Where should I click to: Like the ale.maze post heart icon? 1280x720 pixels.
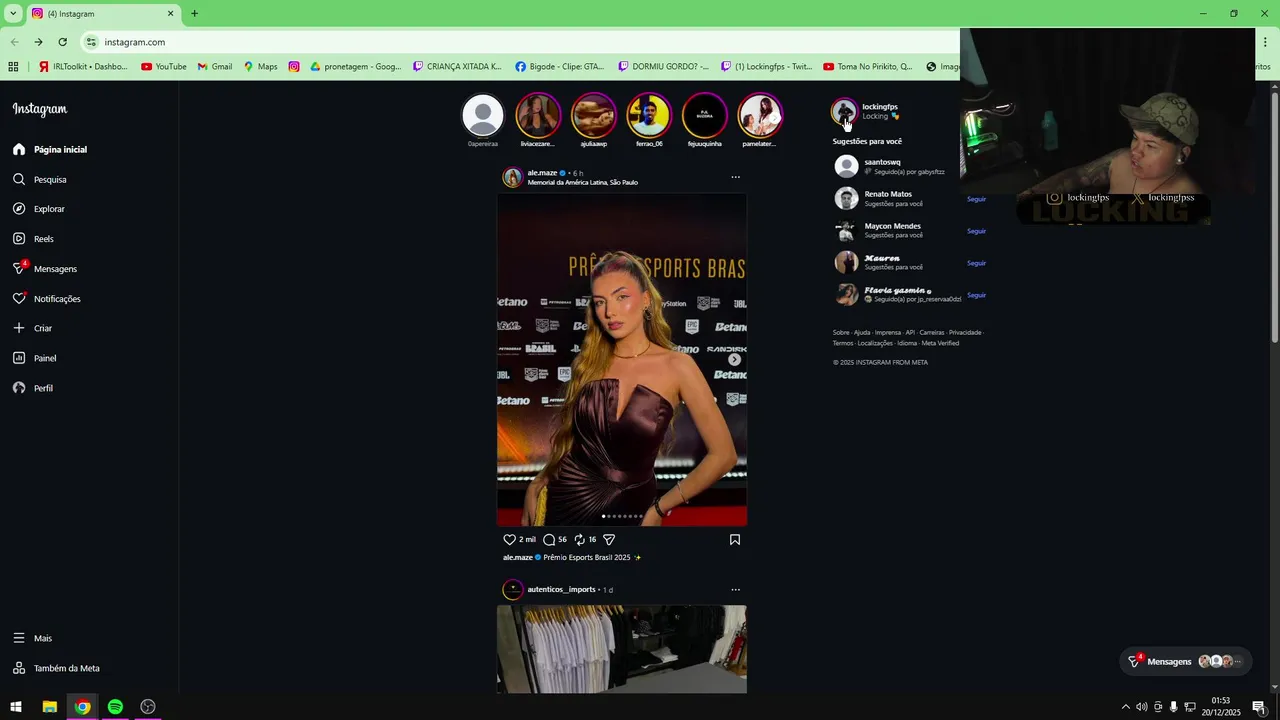[509, 539]
